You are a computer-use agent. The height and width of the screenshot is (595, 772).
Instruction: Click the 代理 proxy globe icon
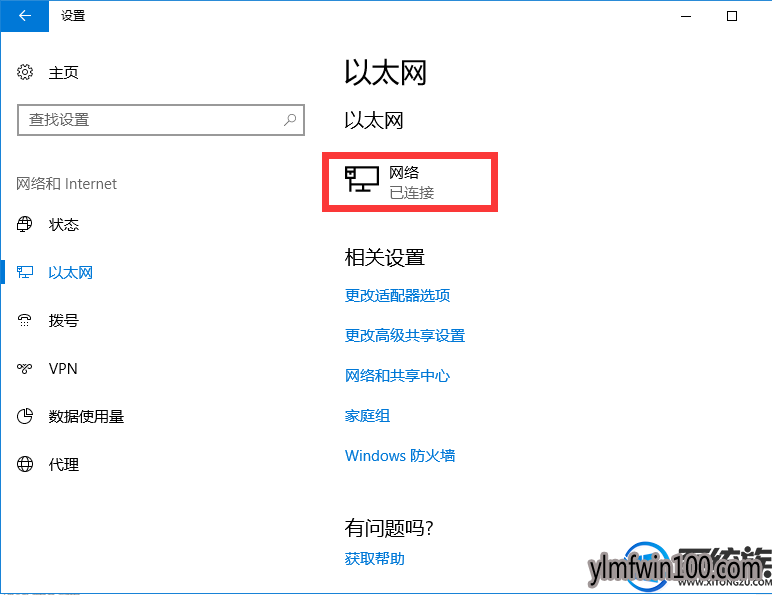(25, 464)
